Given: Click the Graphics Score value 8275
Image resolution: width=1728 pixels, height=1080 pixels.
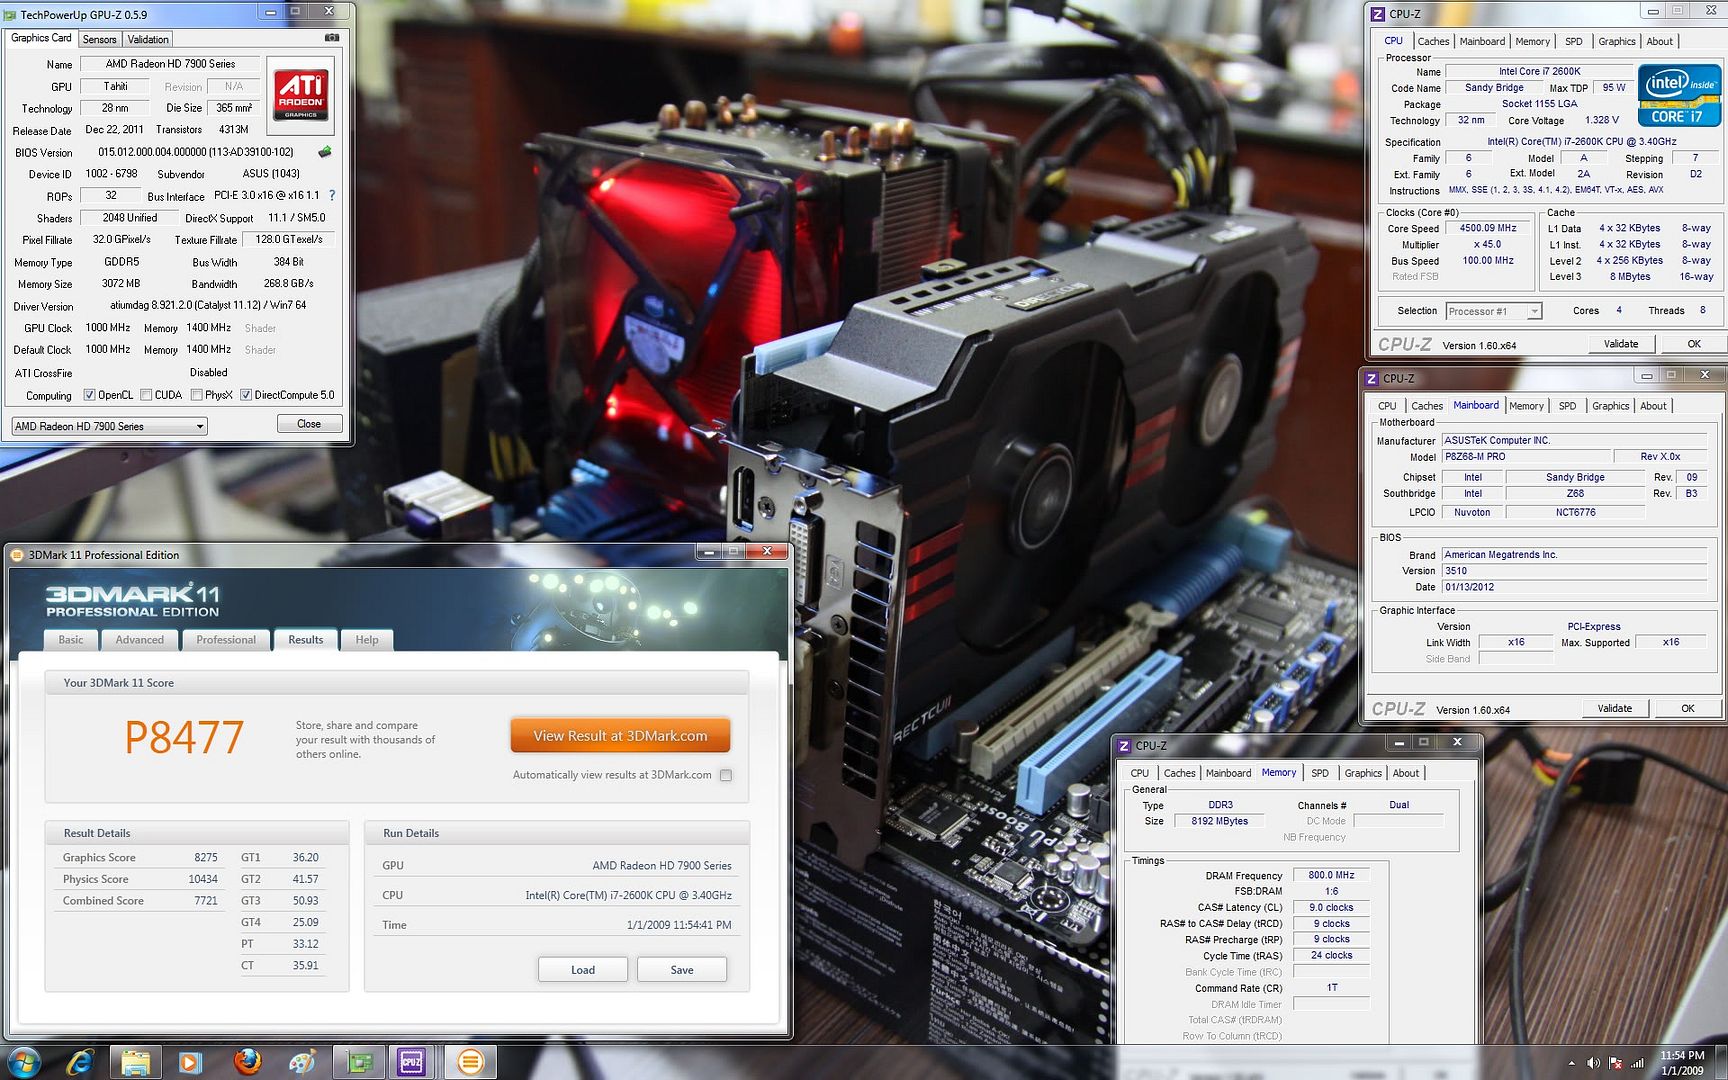Looking at the screenshot, I should [206, 858].
